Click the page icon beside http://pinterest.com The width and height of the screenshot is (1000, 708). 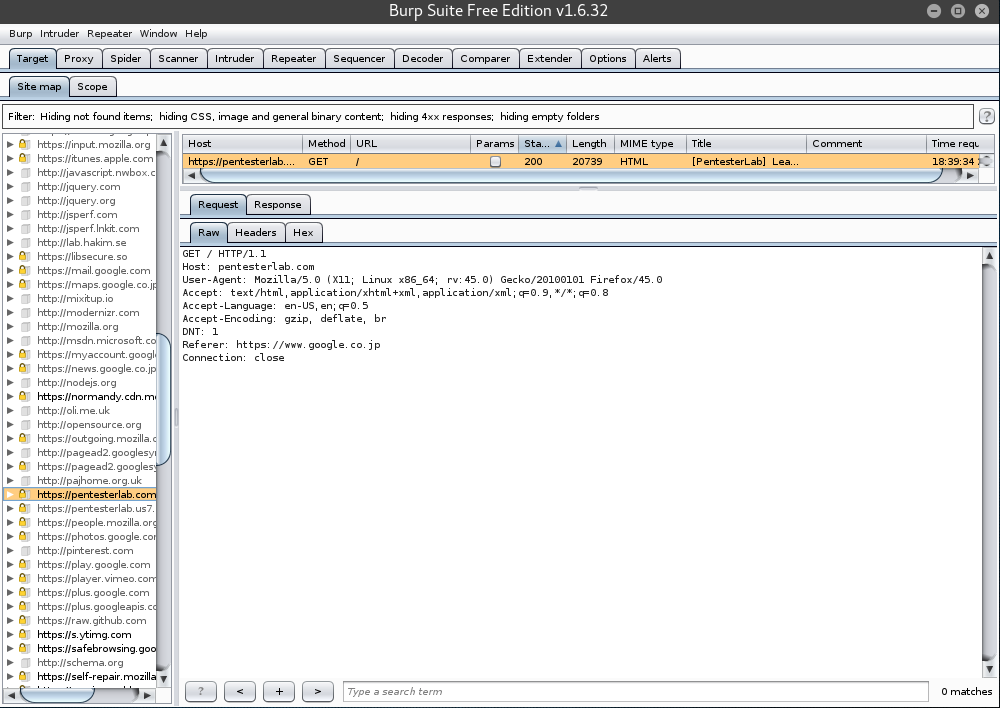tap(26, 550)
